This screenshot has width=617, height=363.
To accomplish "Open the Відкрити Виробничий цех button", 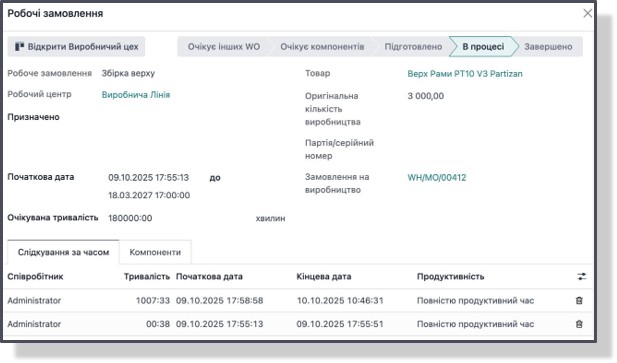I will click(76, 47).
